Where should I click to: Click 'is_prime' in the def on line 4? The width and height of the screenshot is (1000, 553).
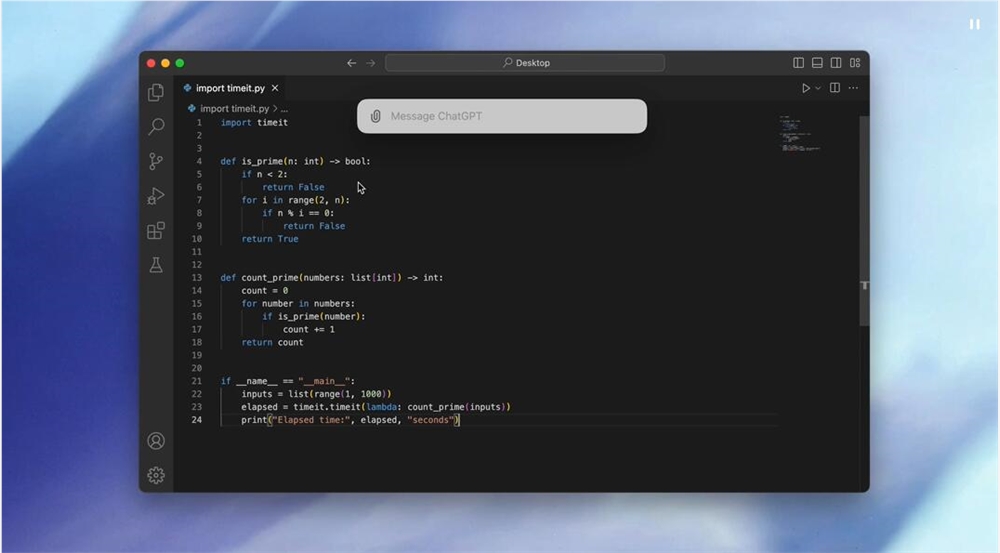click(x=262, y=161)
